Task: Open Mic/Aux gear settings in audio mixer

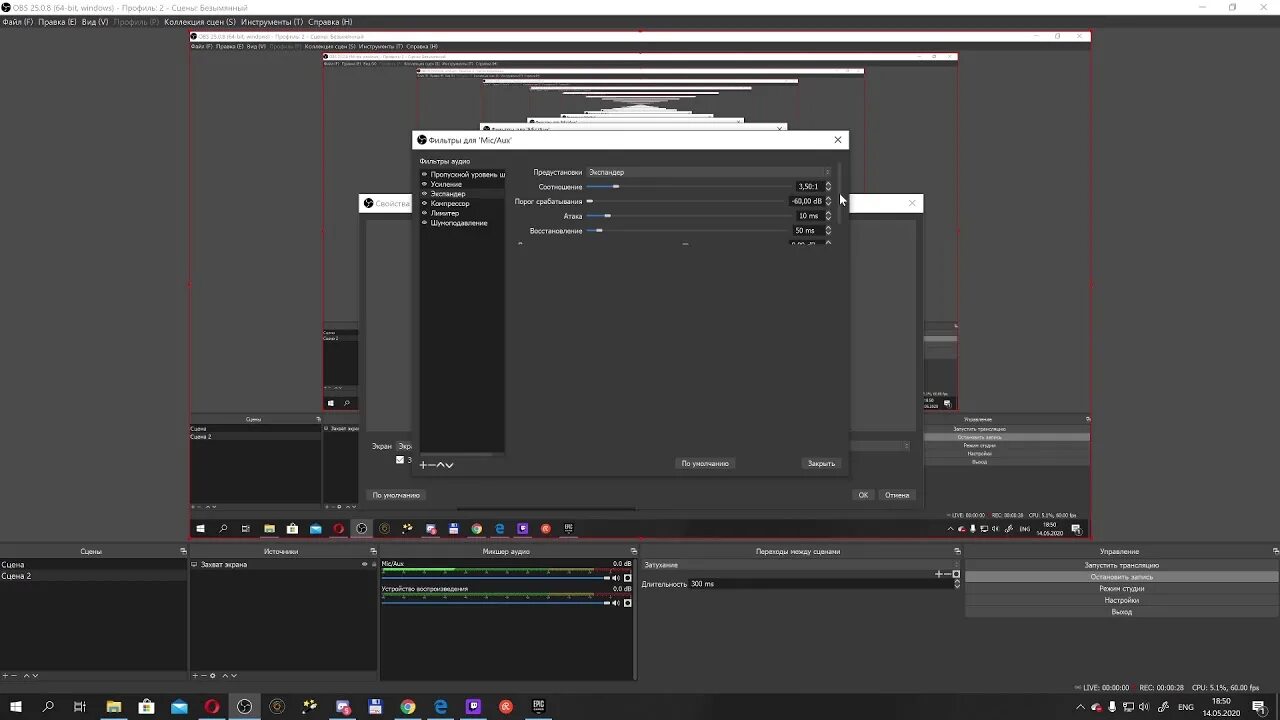Action: pos(627,578)
